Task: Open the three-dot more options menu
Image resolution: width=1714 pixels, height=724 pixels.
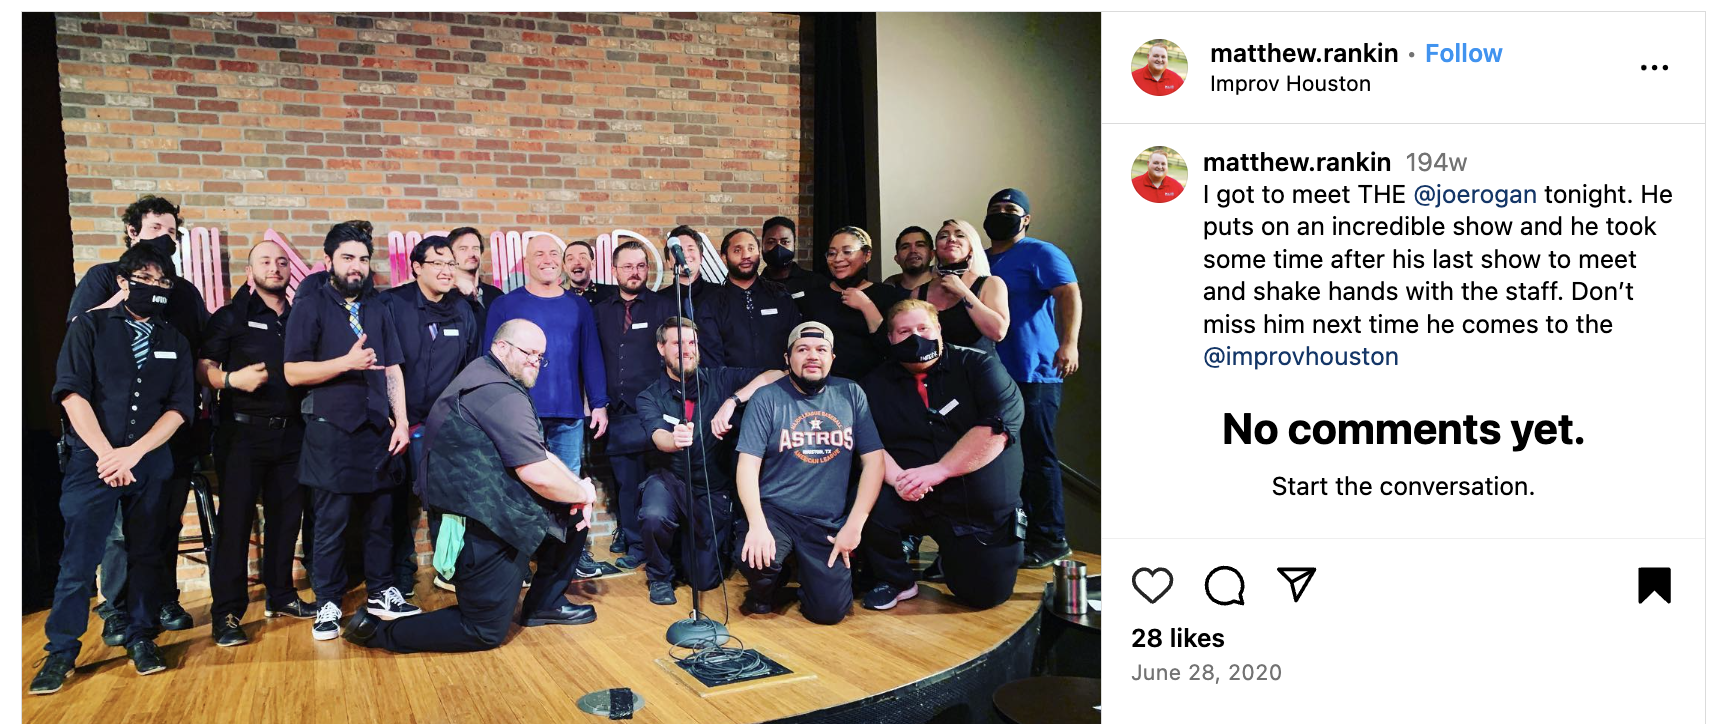Action: (1654, 68)
